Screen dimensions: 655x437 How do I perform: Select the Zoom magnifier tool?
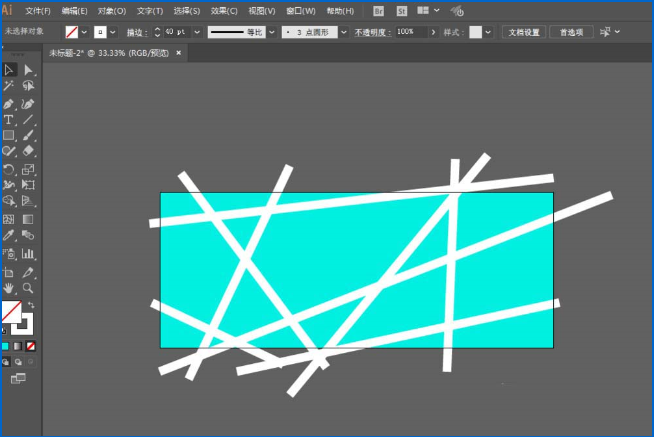[x=28, y=288]
